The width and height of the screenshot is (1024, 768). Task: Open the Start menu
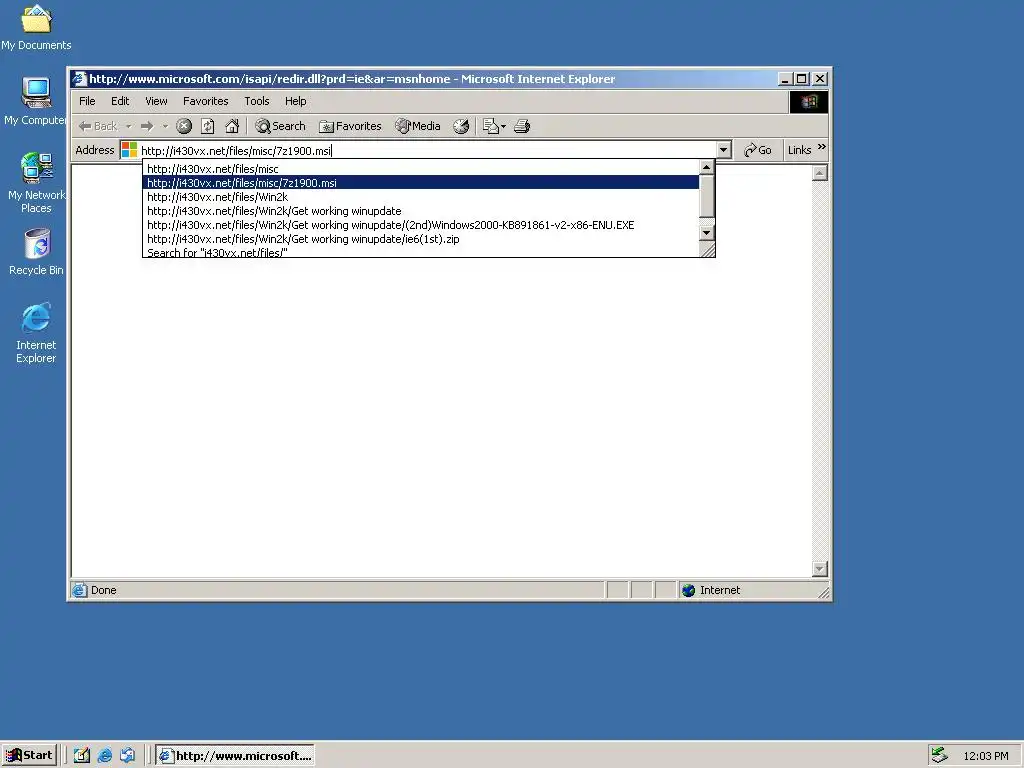click(x=29, y=756)
